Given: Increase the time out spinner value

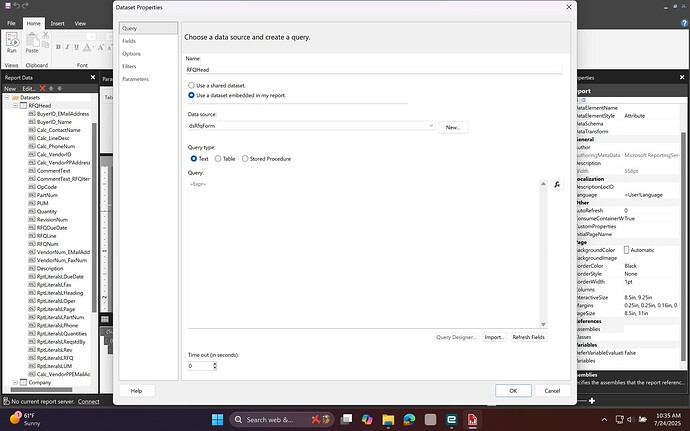Looking at the screenshot, I should (215, 364).
